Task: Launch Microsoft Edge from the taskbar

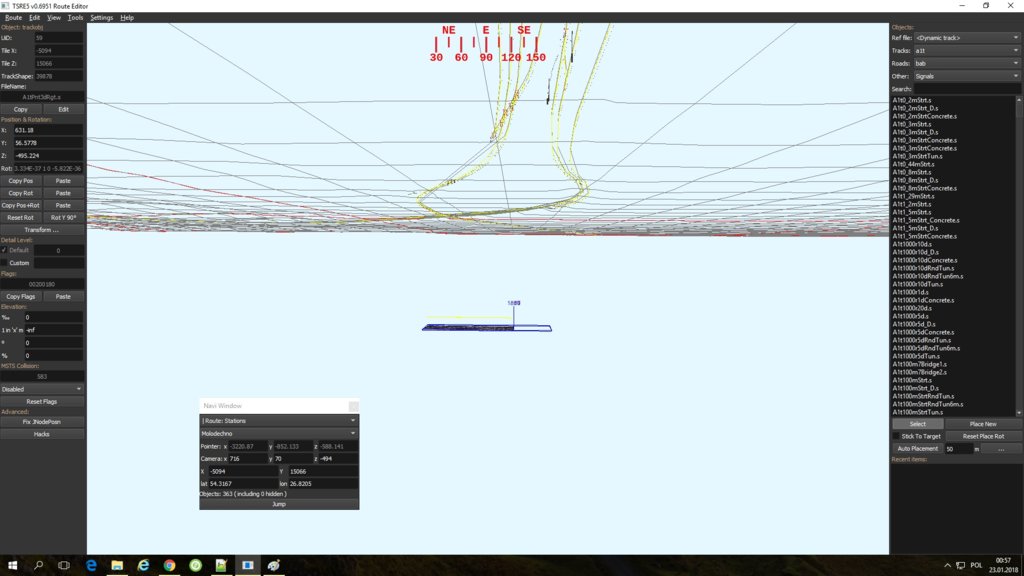Action: 91,565
